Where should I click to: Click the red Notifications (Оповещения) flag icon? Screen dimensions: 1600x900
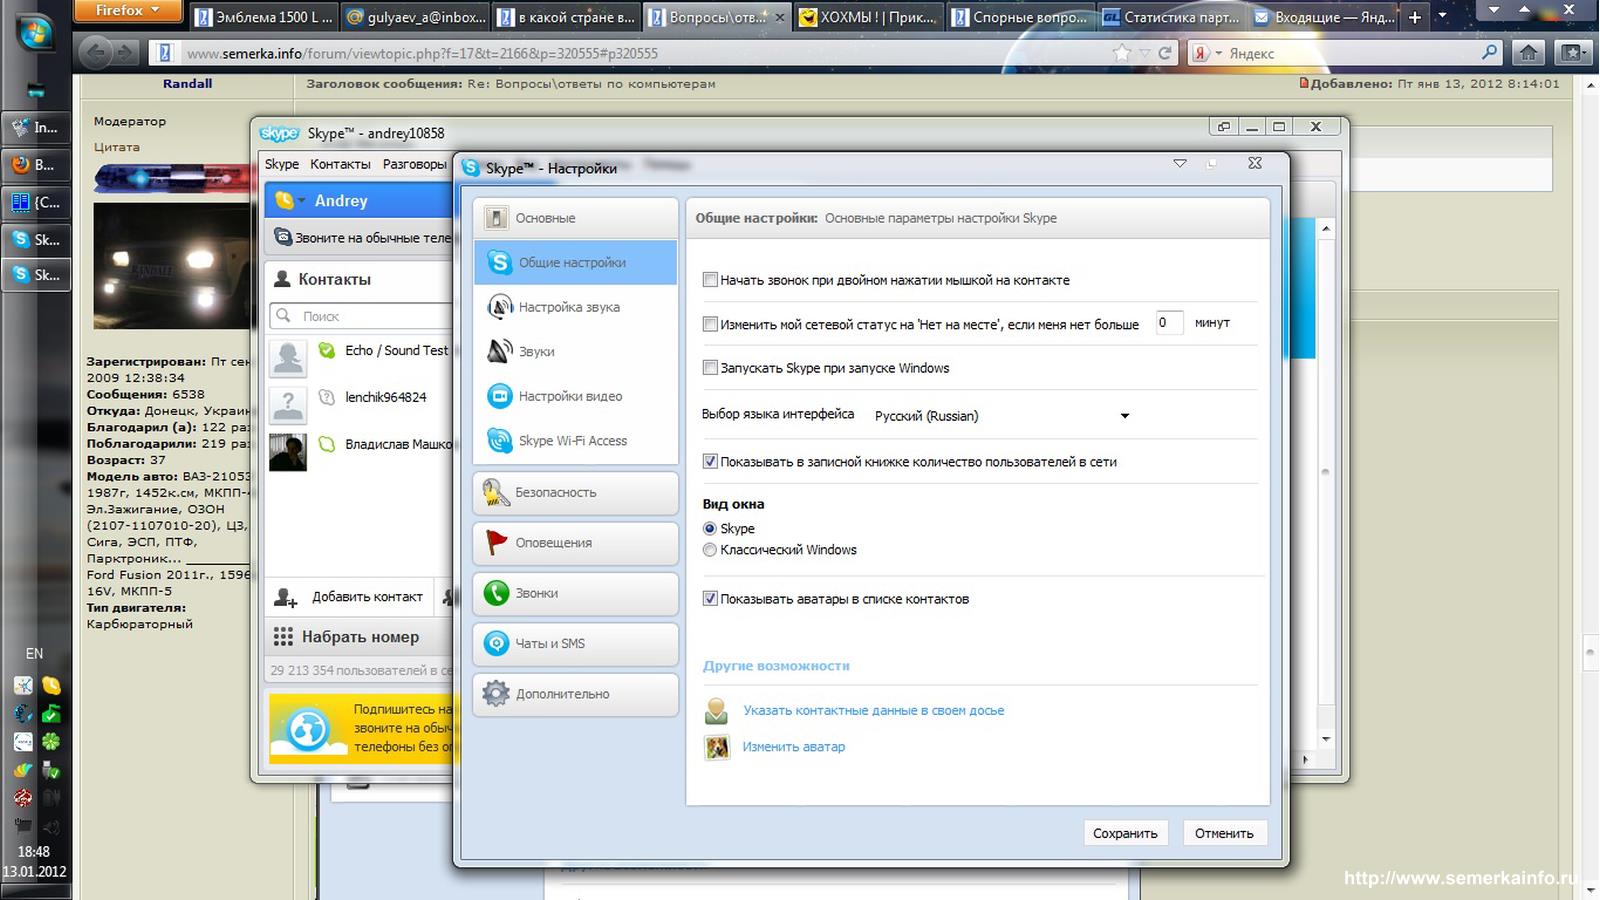[496, 542]
